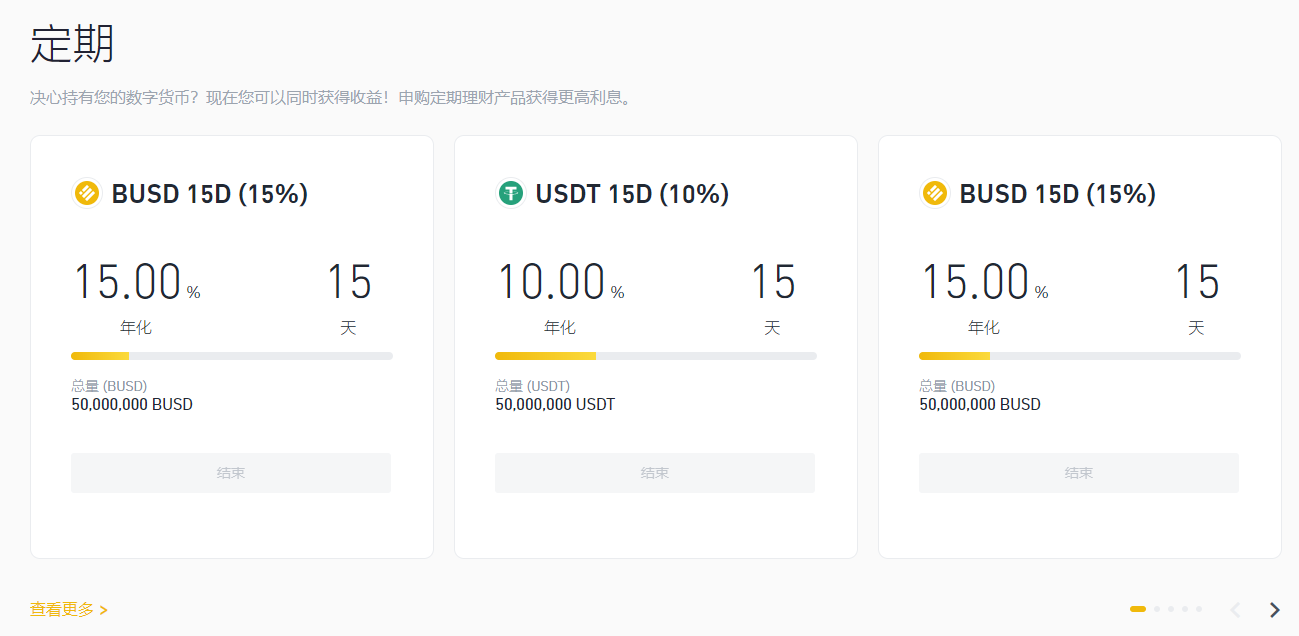Select the second pagination dot
The height and width of the screenshot is (636, 1299).
click(x=1156, y=607)
